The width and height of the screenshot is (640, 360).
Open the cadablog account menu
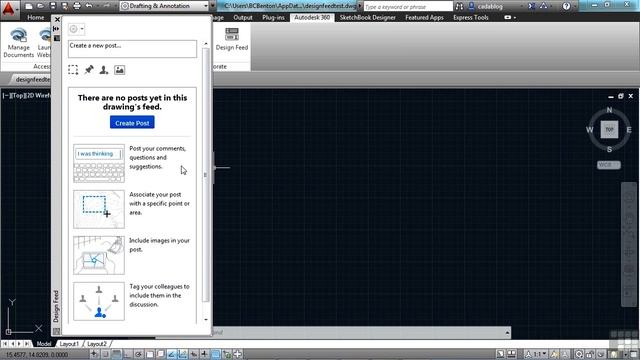pyautogui.click(x=490, y=7)
